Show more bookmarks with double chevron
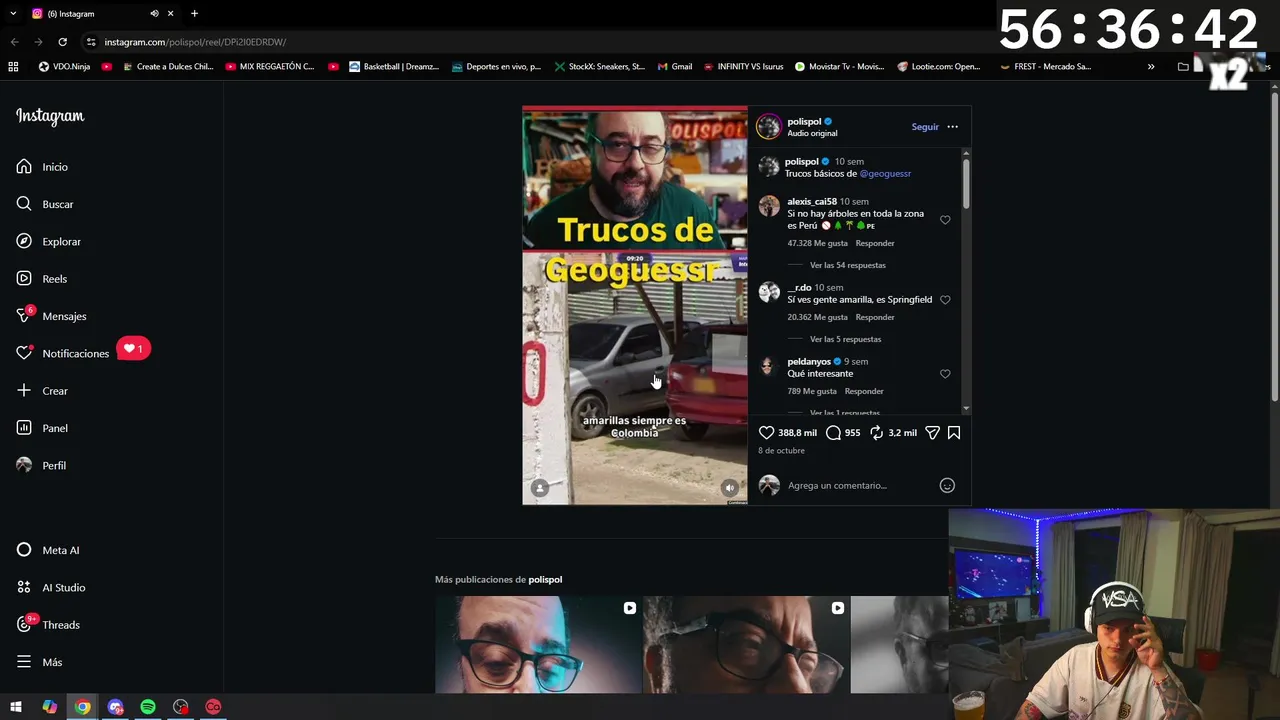Image resolution: width=1280 pixels, height=720 pixels. (1151, 67)
